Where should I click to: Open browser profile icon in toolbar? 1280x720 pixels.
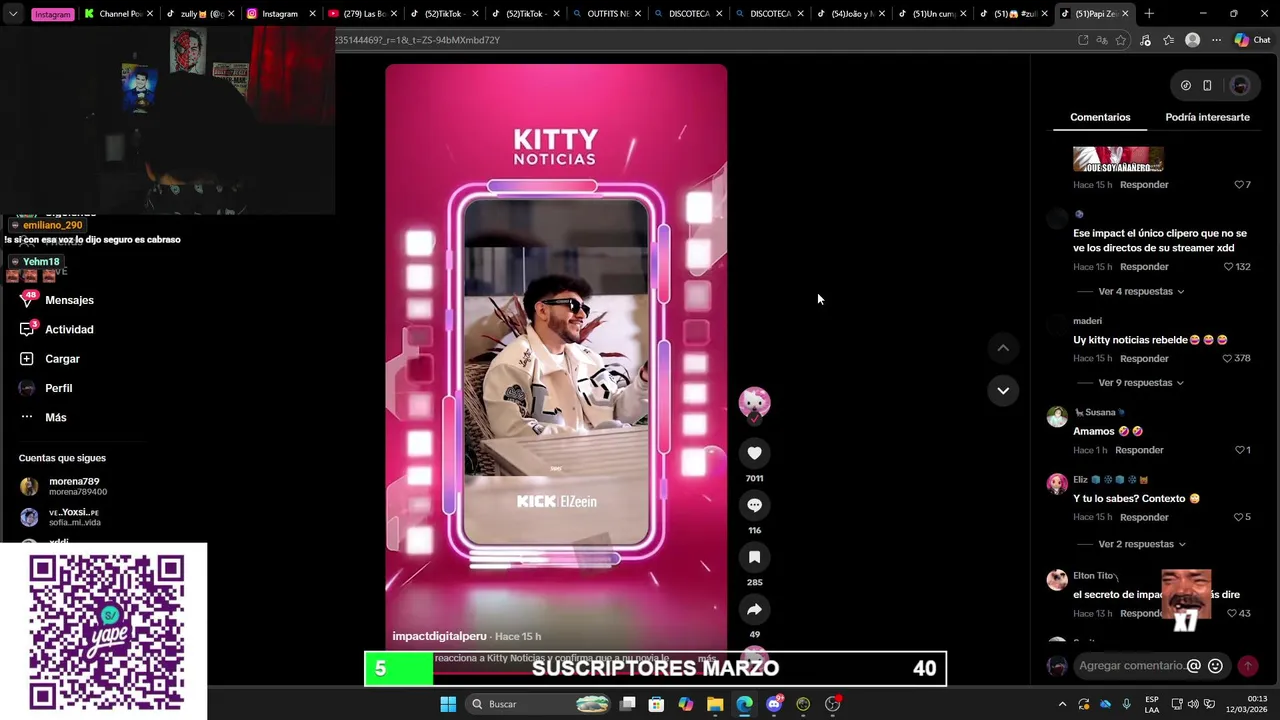coord(1192,40)
